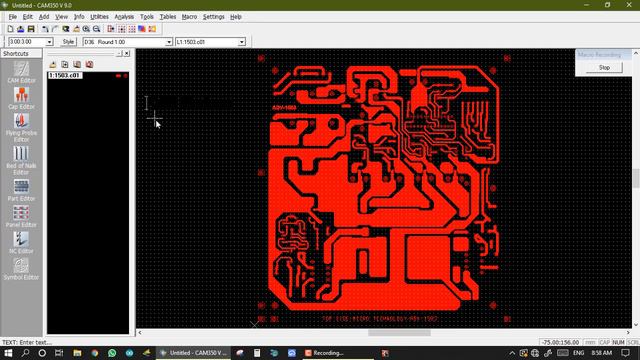Open the Add menu
The width and height of the screenshot is (640, 360).
[x=44, y=17]
